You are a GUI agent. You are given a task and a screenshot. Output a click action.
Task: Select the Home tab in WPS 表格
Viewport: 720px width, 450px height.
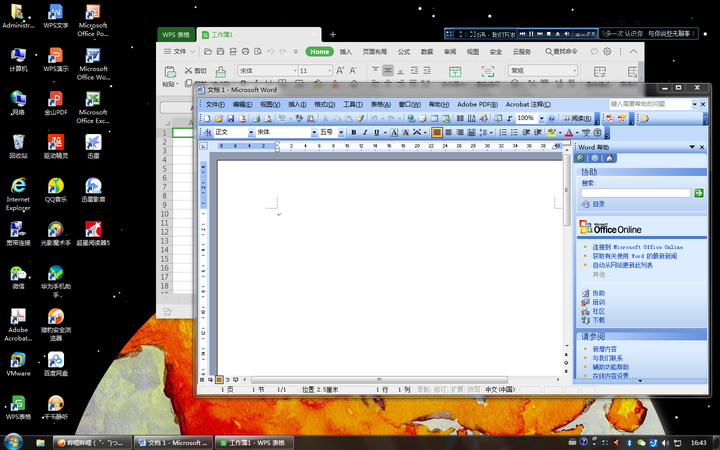[320, 52]
